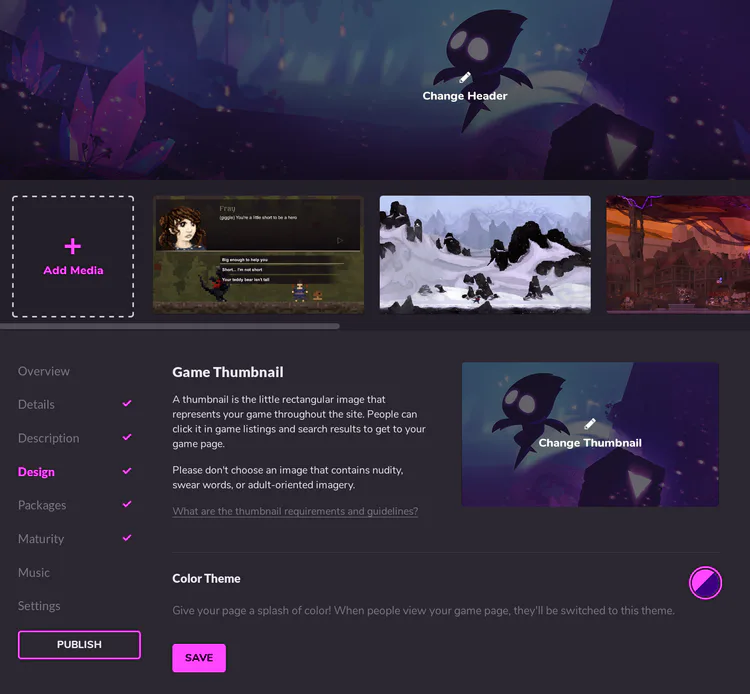Viewport: 750px width, 694px height.
Task: Click the pencil icon above Change Thumbnail
Action: tap(590, 424)
